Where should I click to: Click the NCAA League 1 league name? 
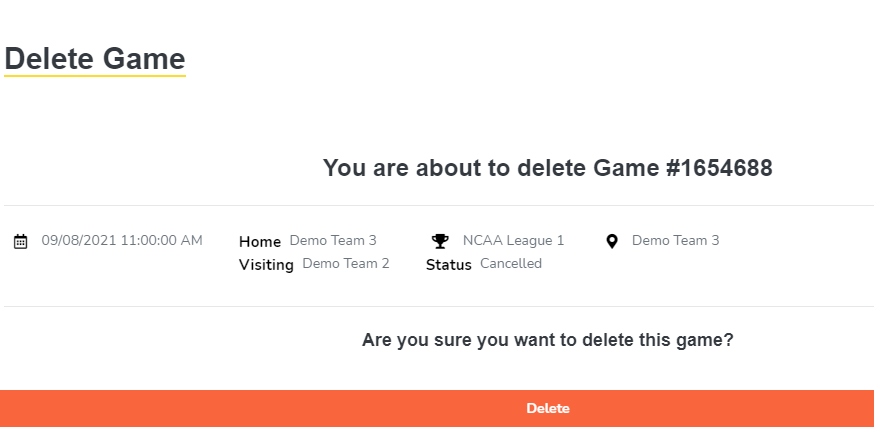[x=513, y=240]
